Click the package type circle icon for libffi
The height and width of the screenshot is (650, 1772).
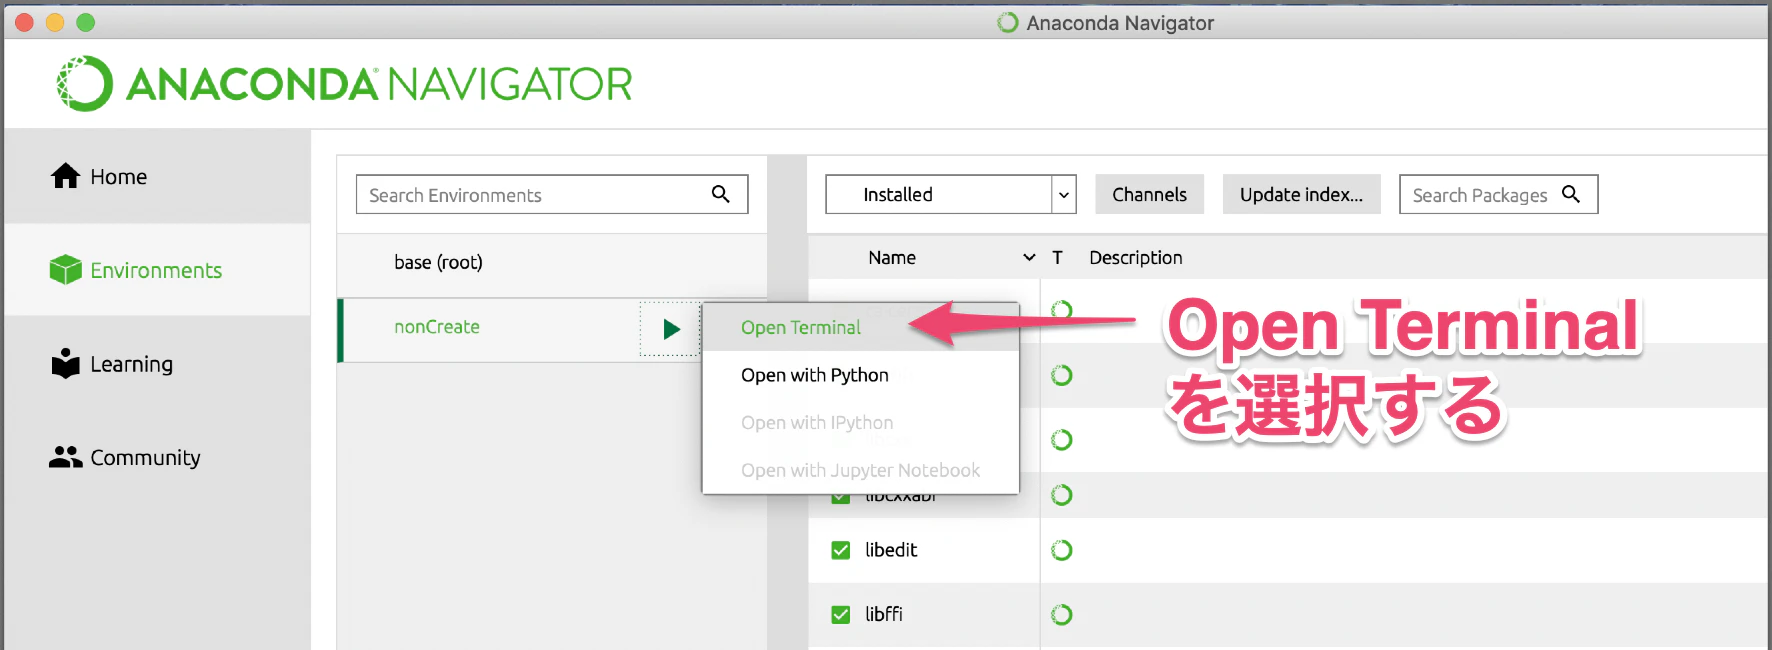1062,614
